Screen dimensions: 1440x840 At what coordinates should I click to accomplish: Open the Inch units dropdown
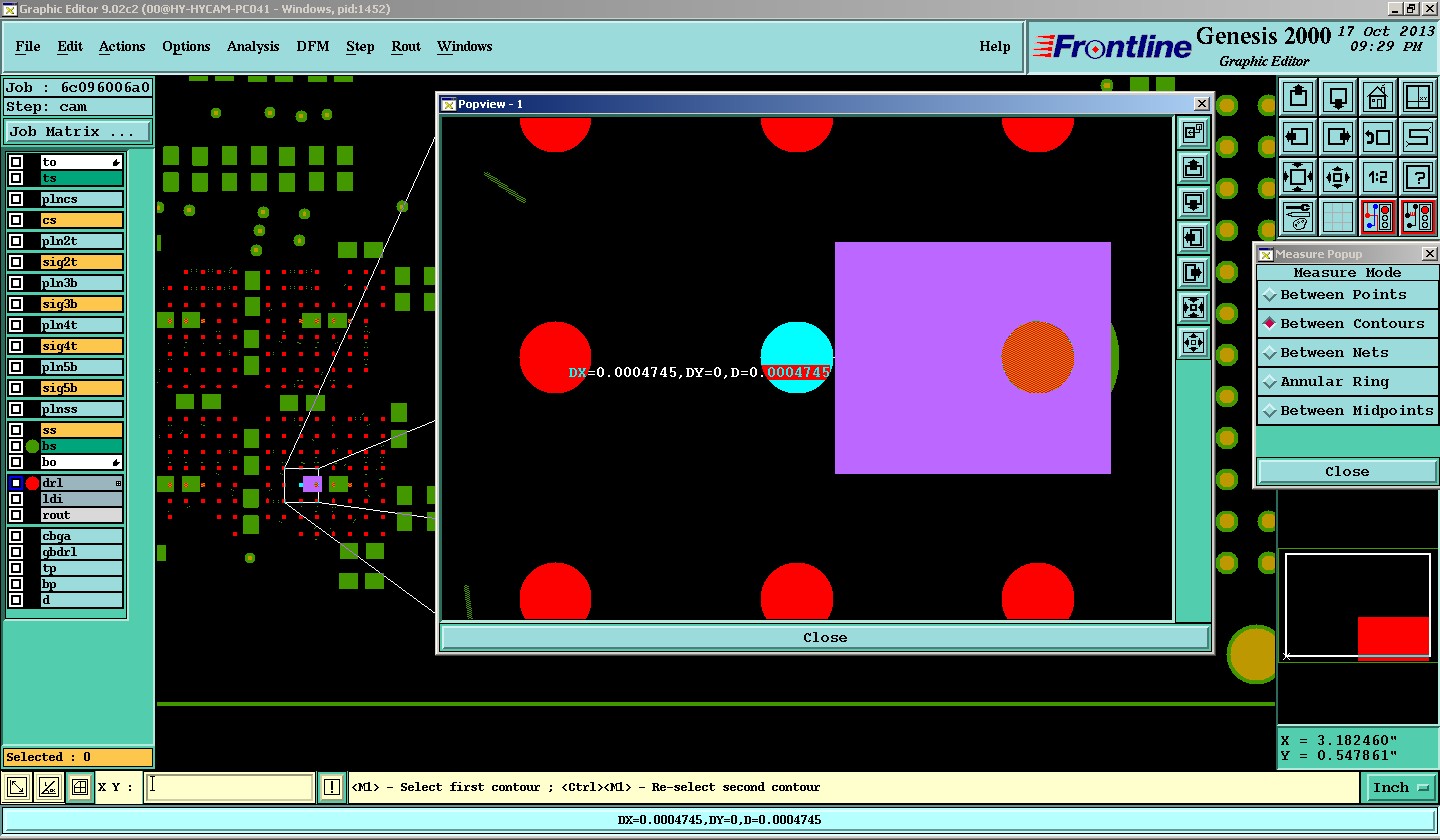pos(1399,788)
